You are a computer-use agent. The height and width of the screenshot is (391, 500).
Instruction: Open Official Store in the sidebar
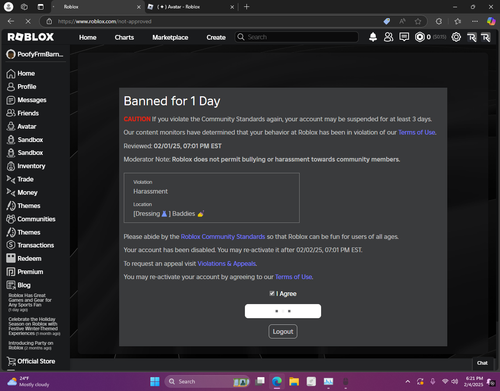[x=31, y=361]
